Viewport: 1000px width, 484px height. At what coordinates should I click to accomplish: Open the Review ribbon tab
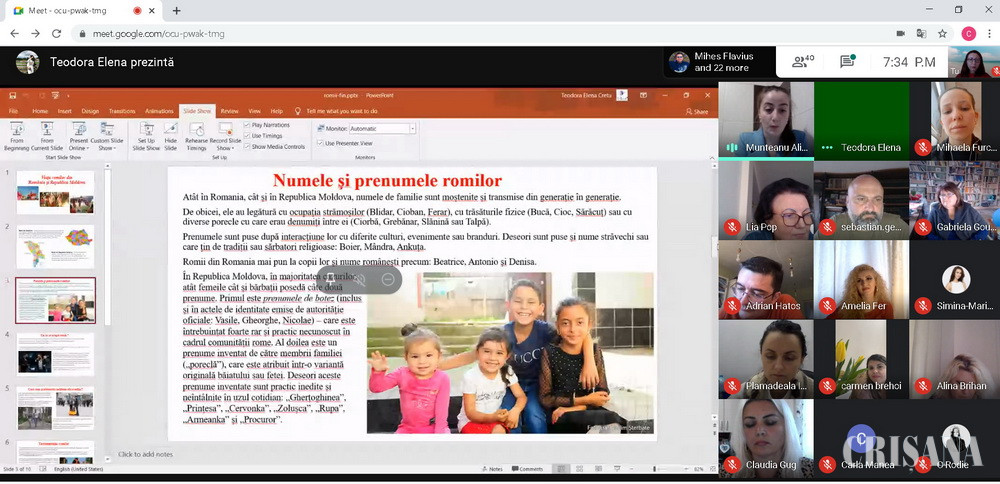point(229,111)
